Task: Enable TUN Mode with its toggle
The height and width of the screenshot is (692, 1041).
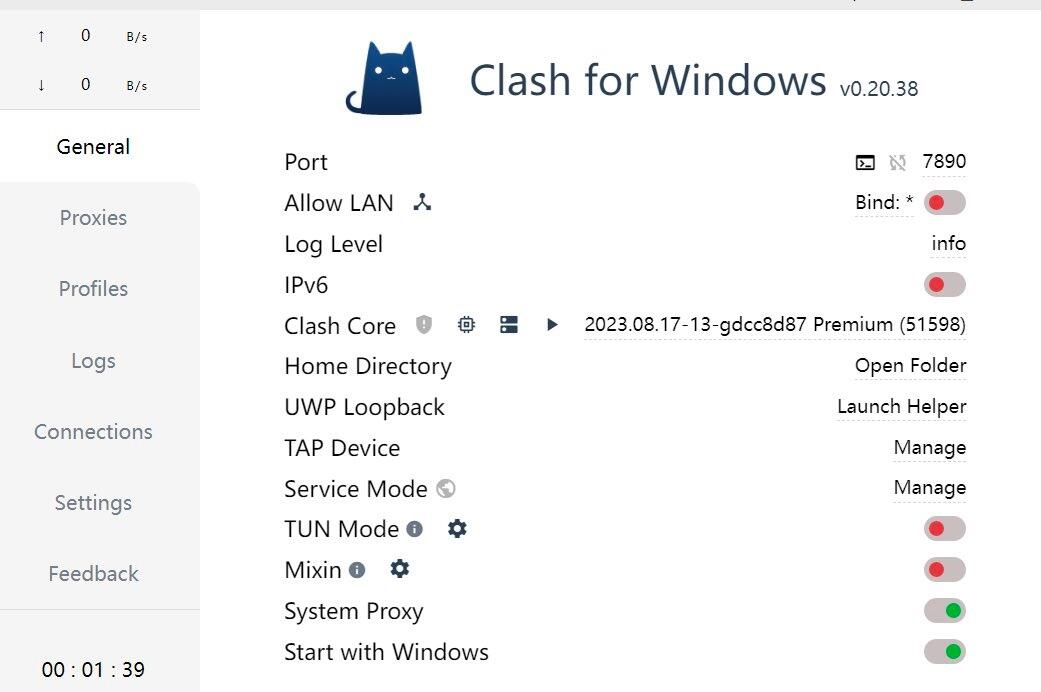Action: 944,528
